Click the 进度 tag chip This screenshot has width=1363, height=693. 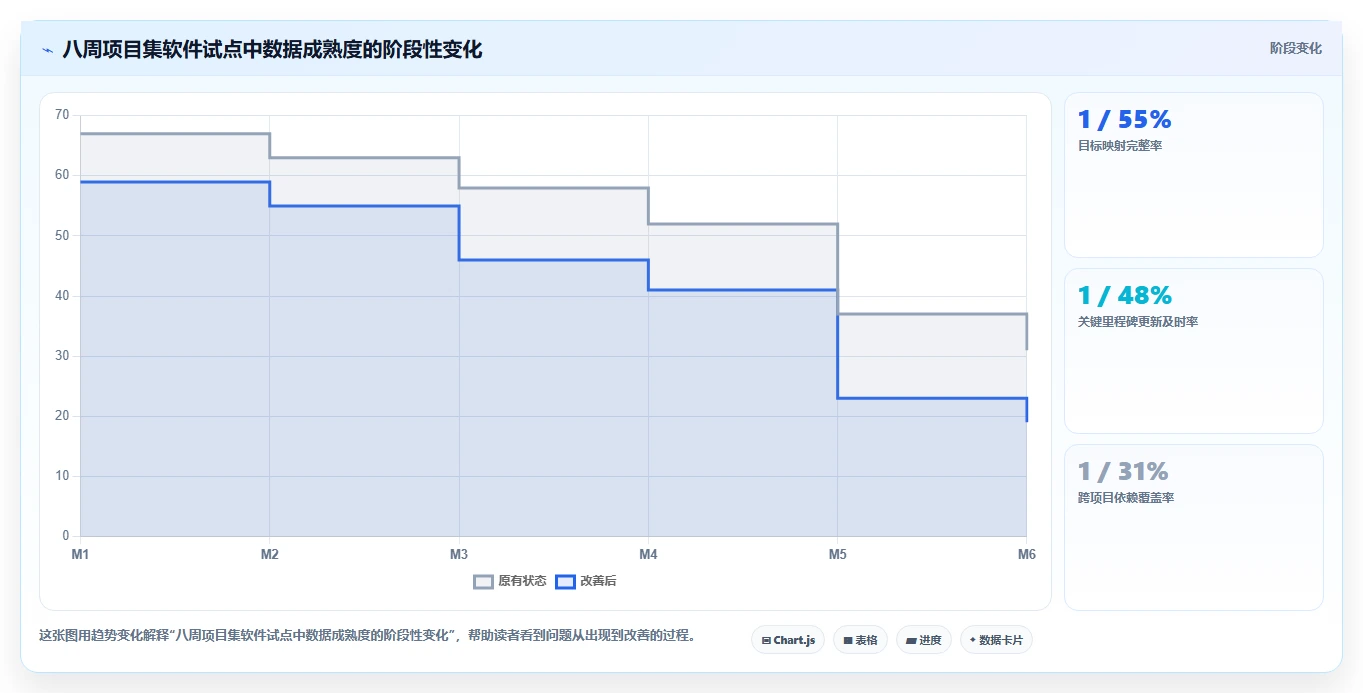924,640
